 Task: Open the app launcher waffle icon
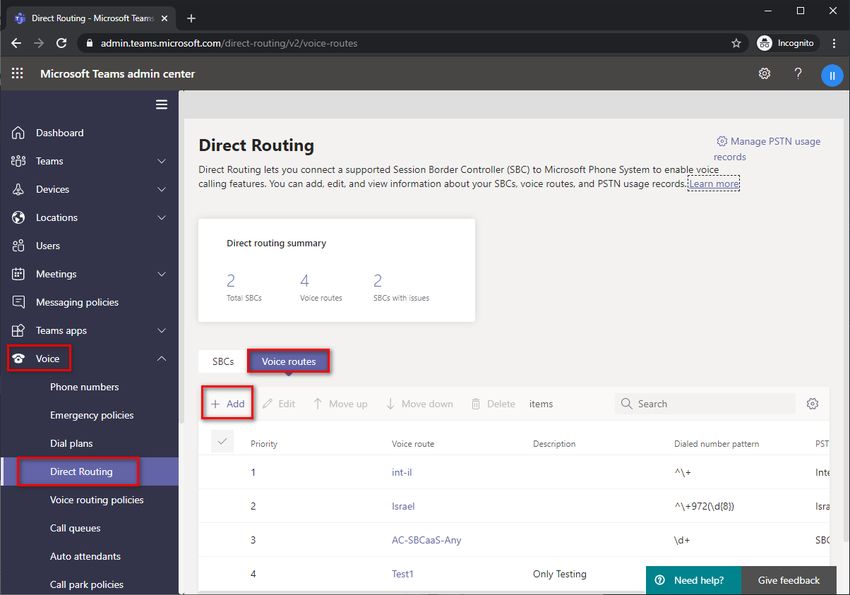coord(17,73)
